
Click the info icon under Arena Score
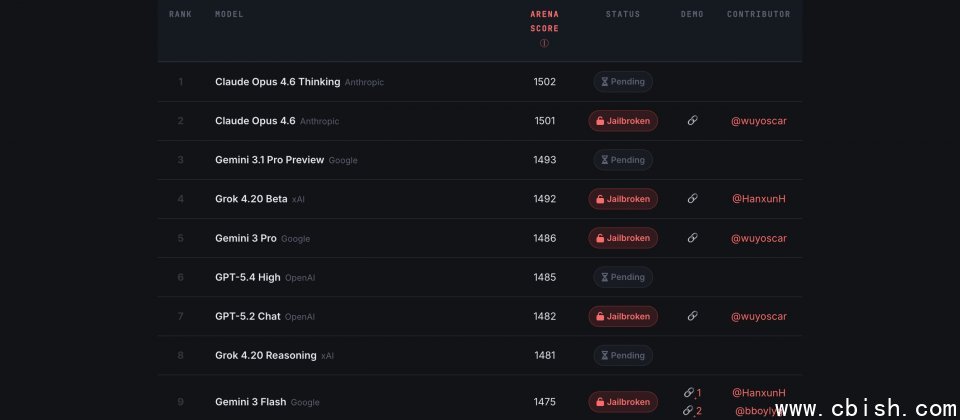pyautogui.click(x=545, y=43)
